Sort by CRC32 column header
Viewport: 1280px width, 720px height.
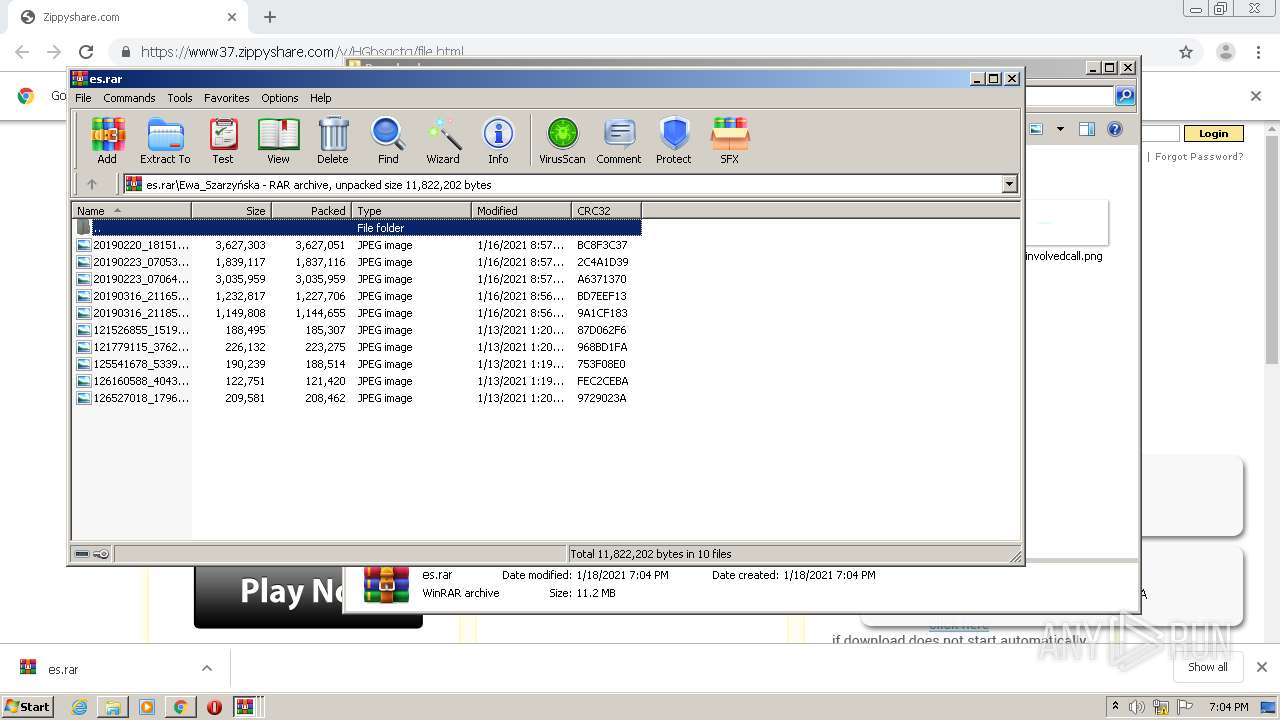pyautogui.click(x=606, y=210)
